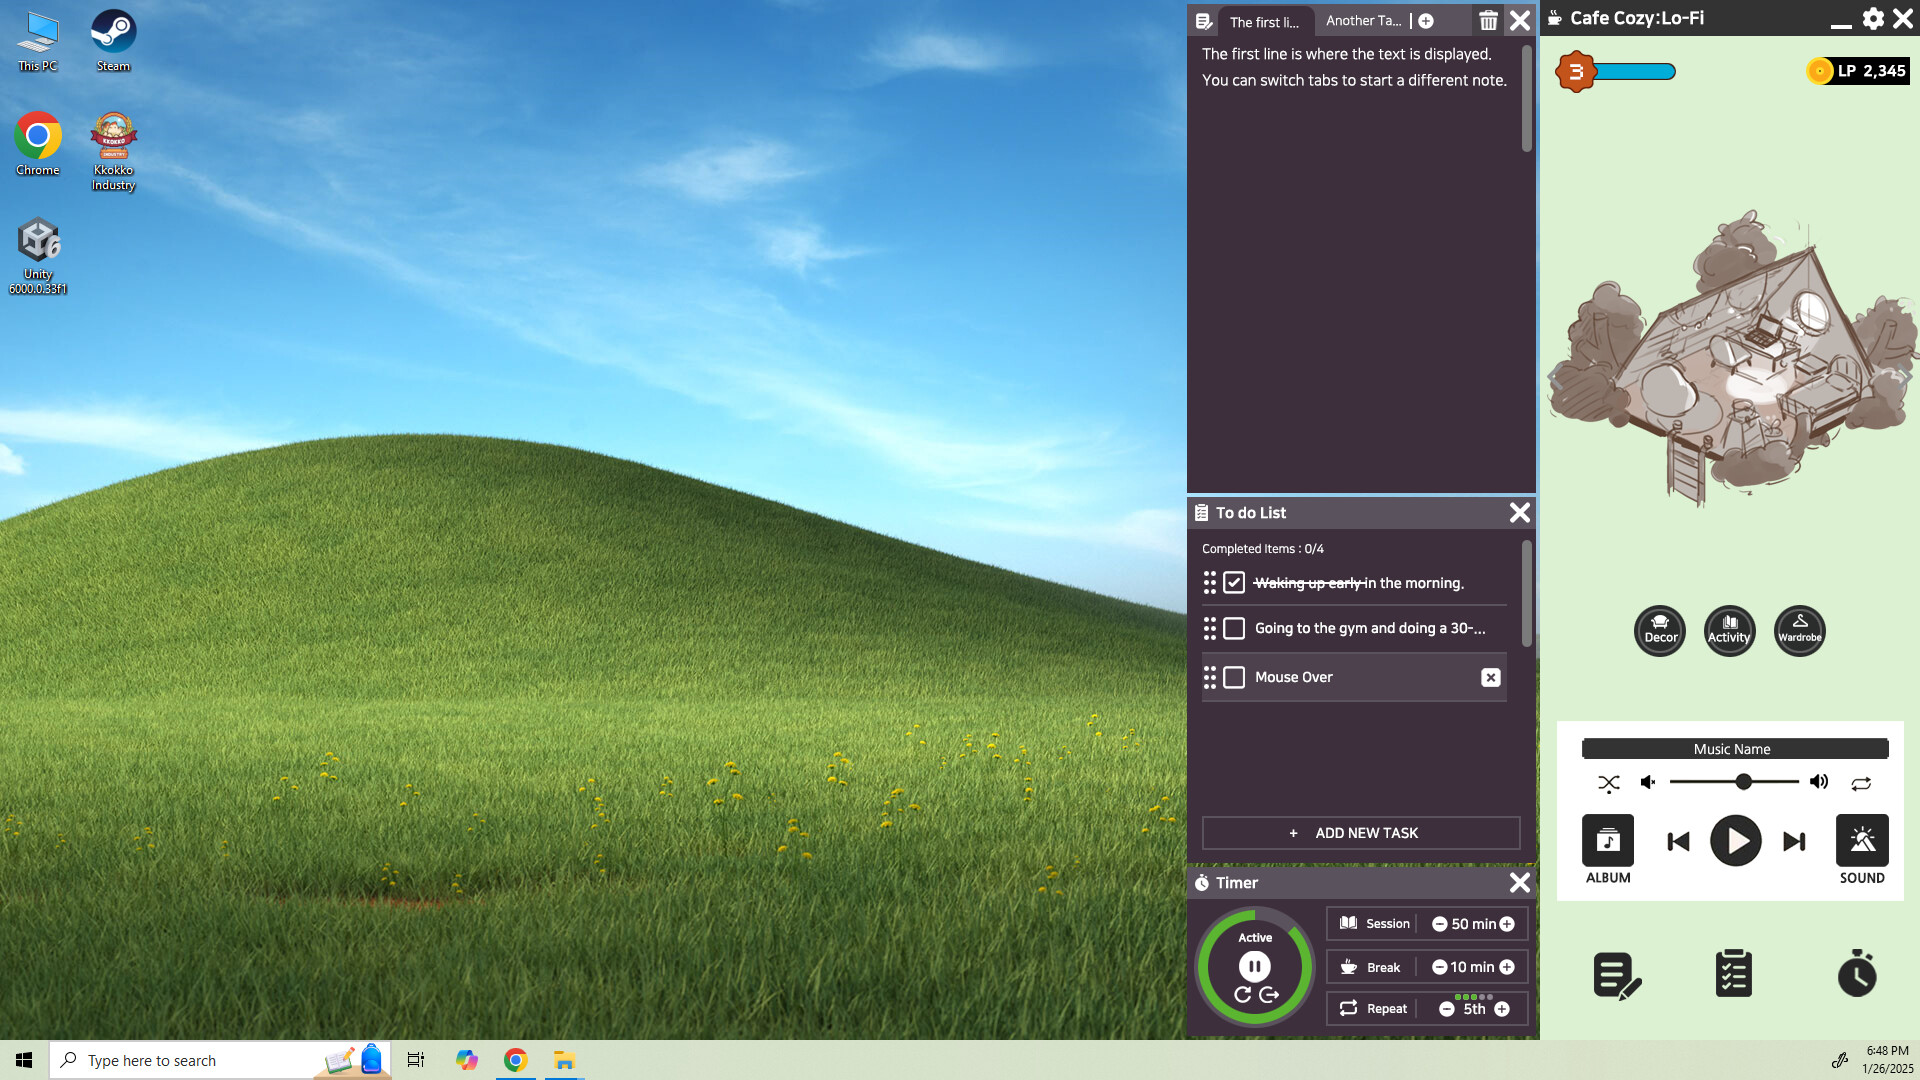Open File Explorer from the taskbar
Image resolution: width=1920 pixels, height=1080 pixels.
click(564, 1060)
